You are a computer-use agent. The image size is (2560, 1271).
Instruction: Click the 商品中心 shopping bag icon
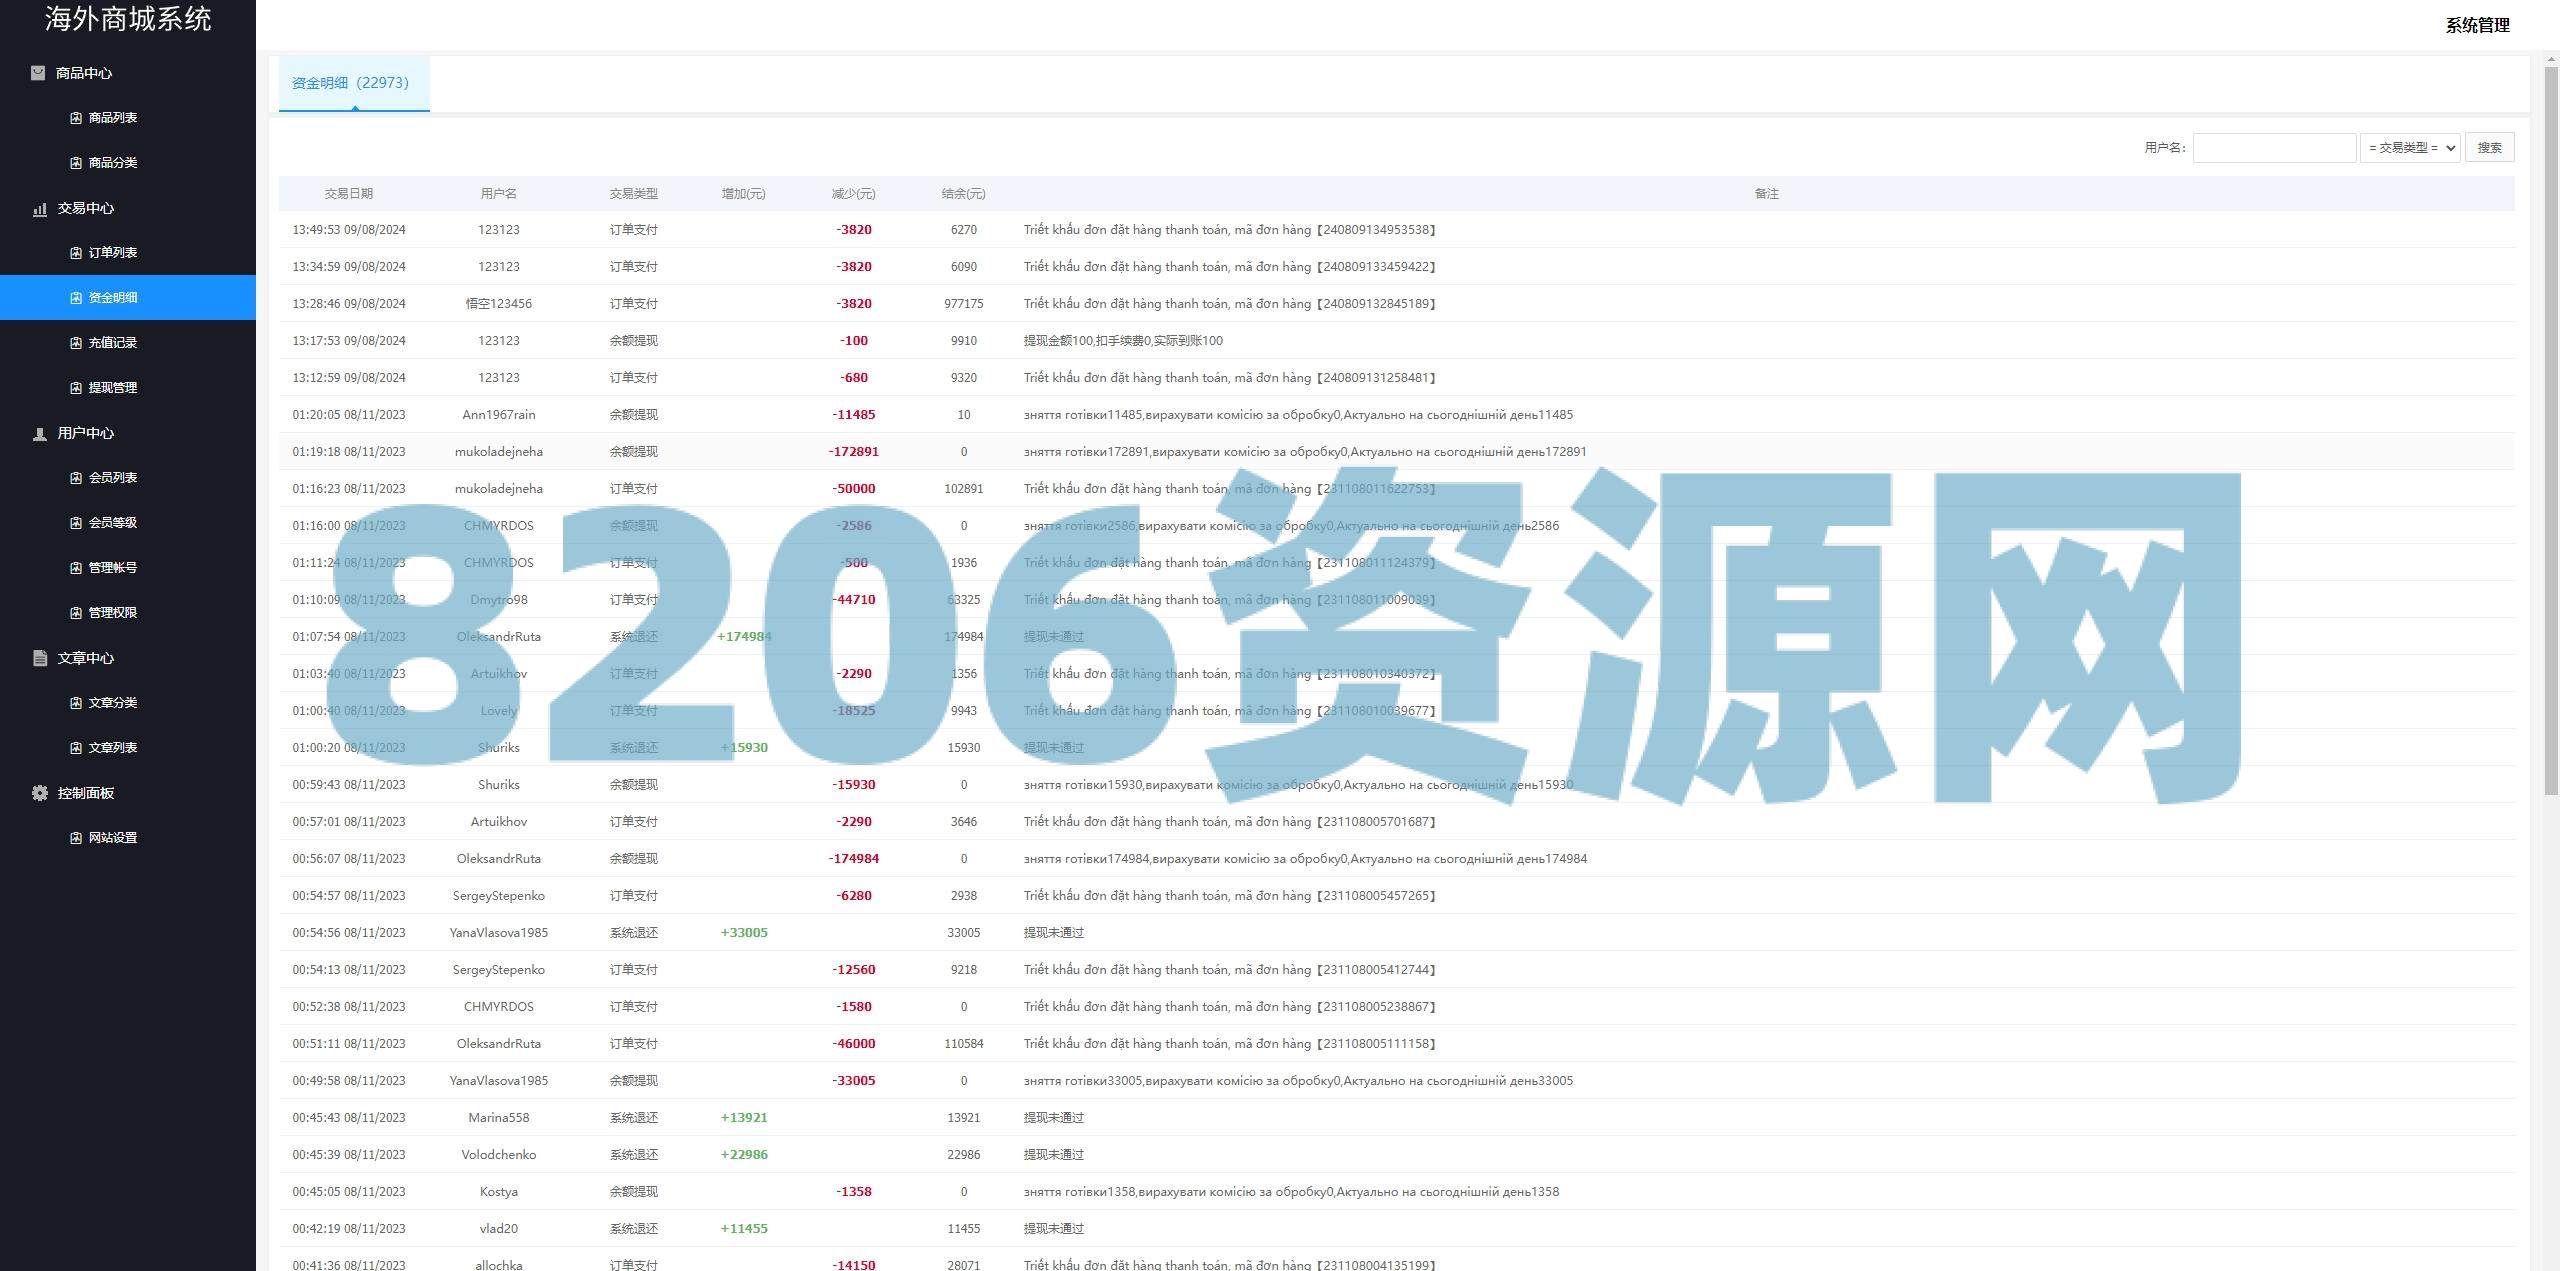pos(38,73)
